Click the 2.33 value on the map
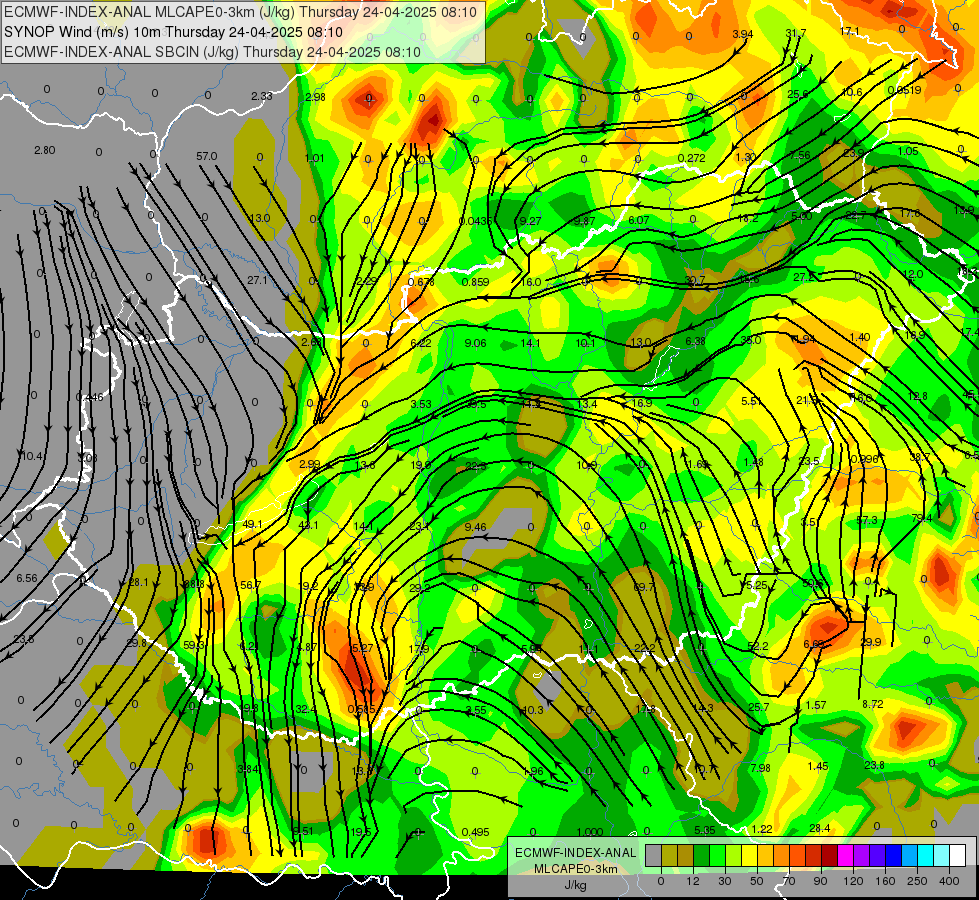Viewport: 979px width, 900px height. tap(262, 96)
